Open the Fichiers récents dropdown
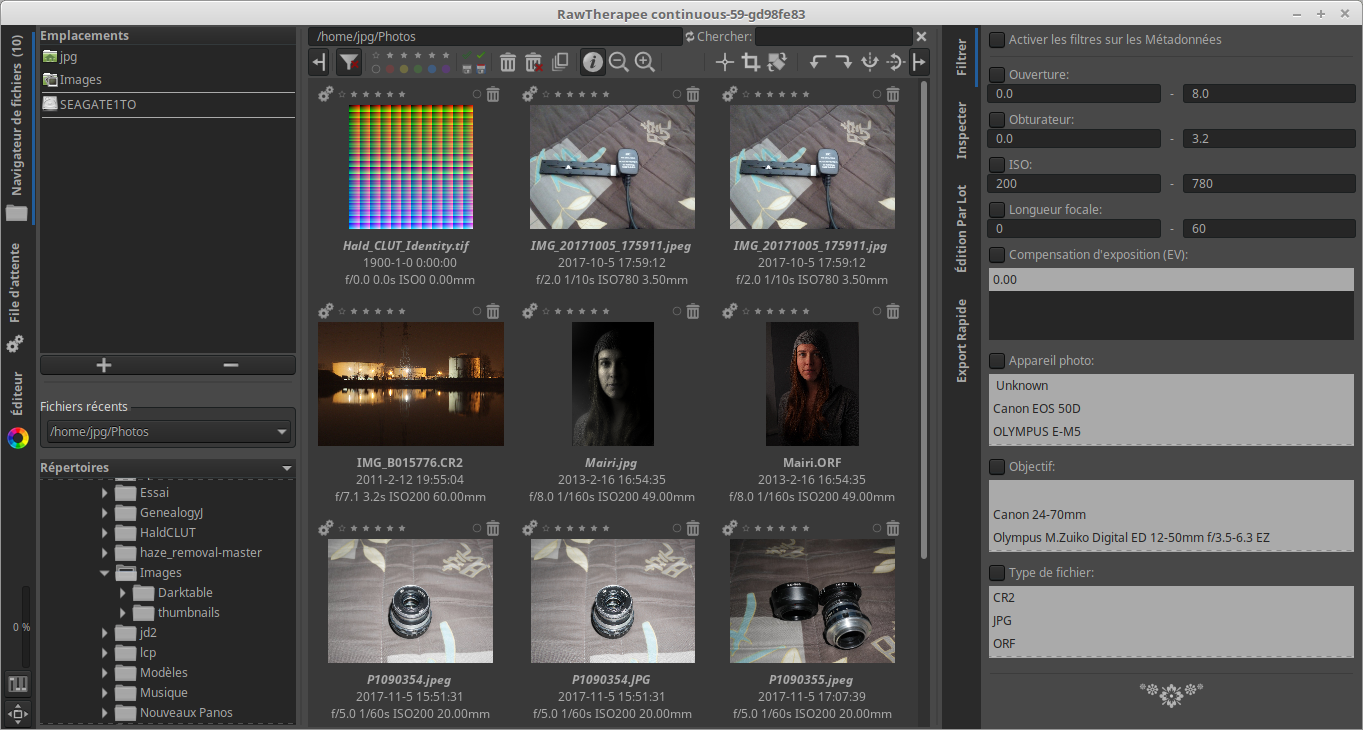Image resolution: width=1363 pixels, height=730 pixels. pyautogui.click(x=168, y=432)
